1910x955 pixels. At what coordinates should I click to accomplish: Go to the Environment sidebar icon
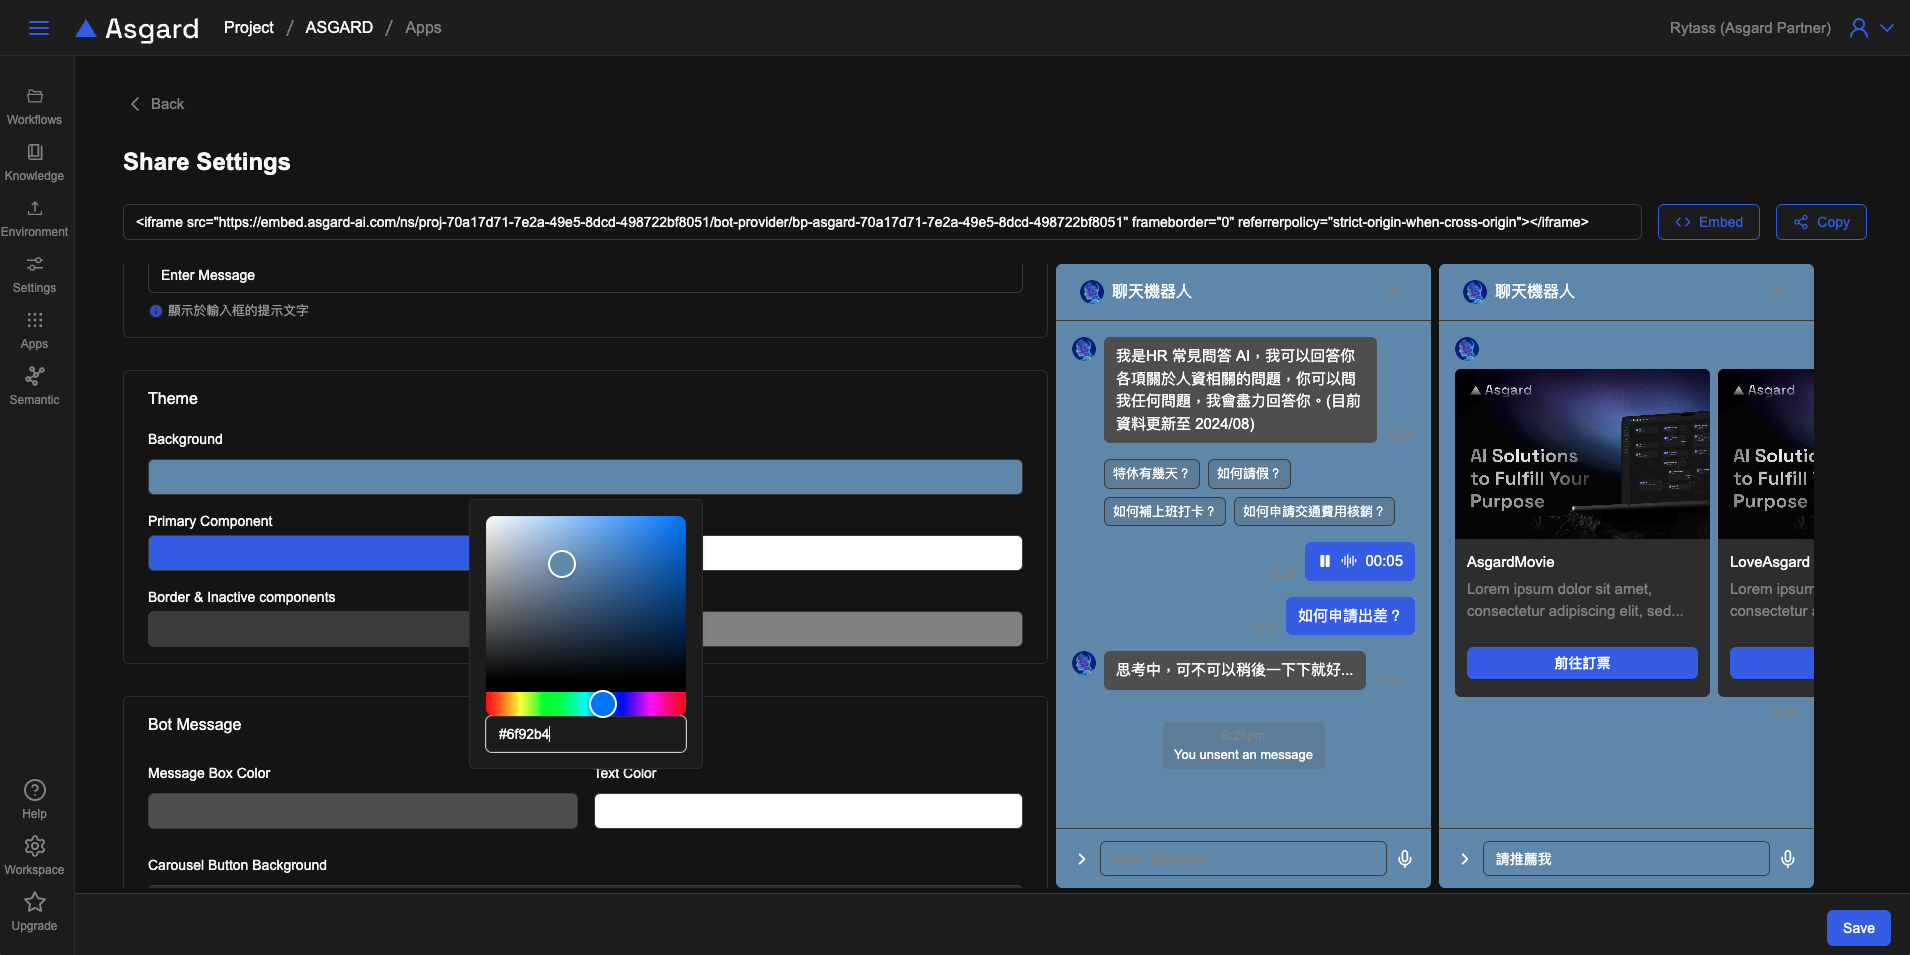coord(35,208)
